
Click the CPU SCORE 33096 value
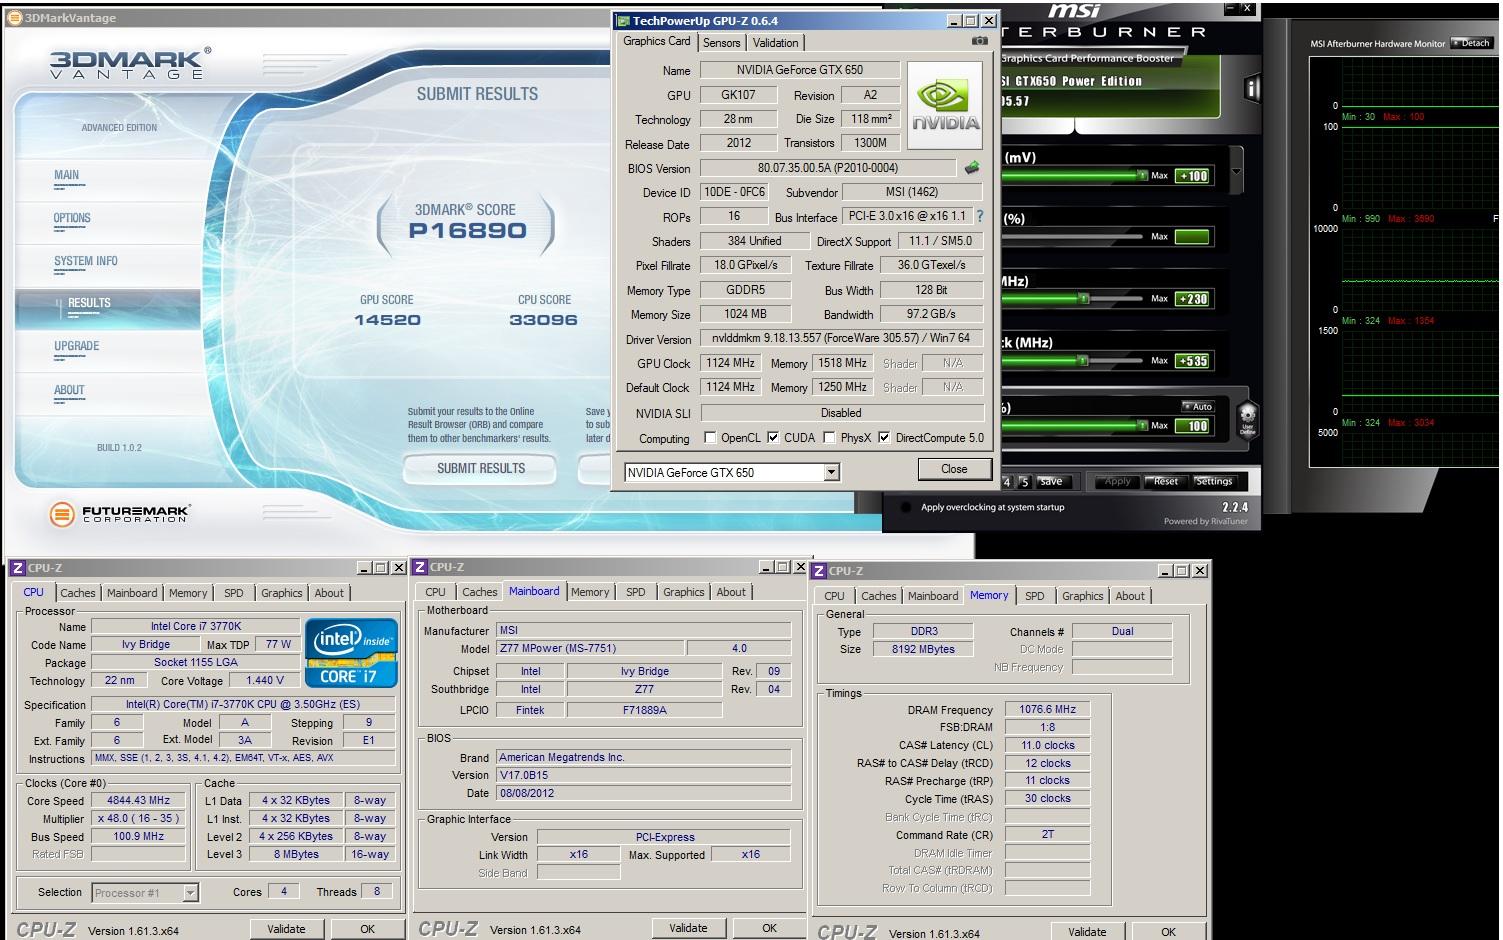pos(543,320)
